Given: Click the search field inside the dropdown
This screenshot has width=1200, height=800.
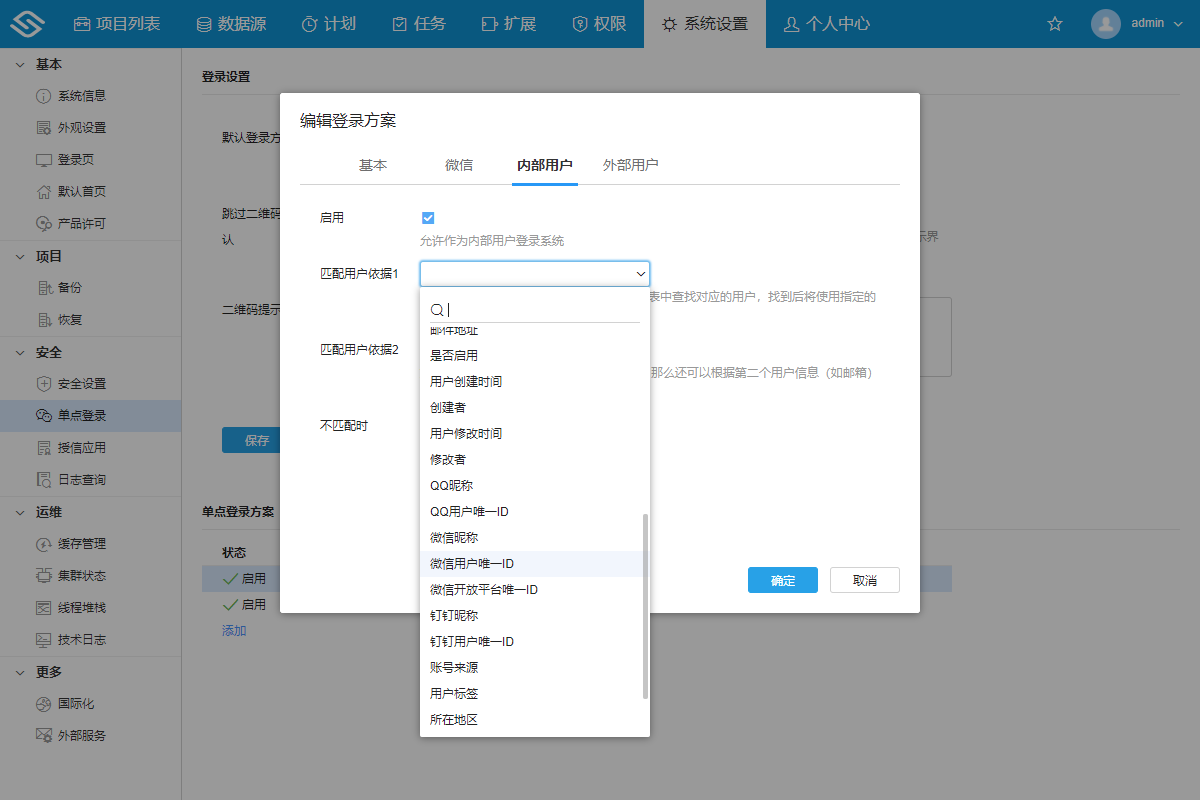Looking at the screenshot, I should pos(535,310).
